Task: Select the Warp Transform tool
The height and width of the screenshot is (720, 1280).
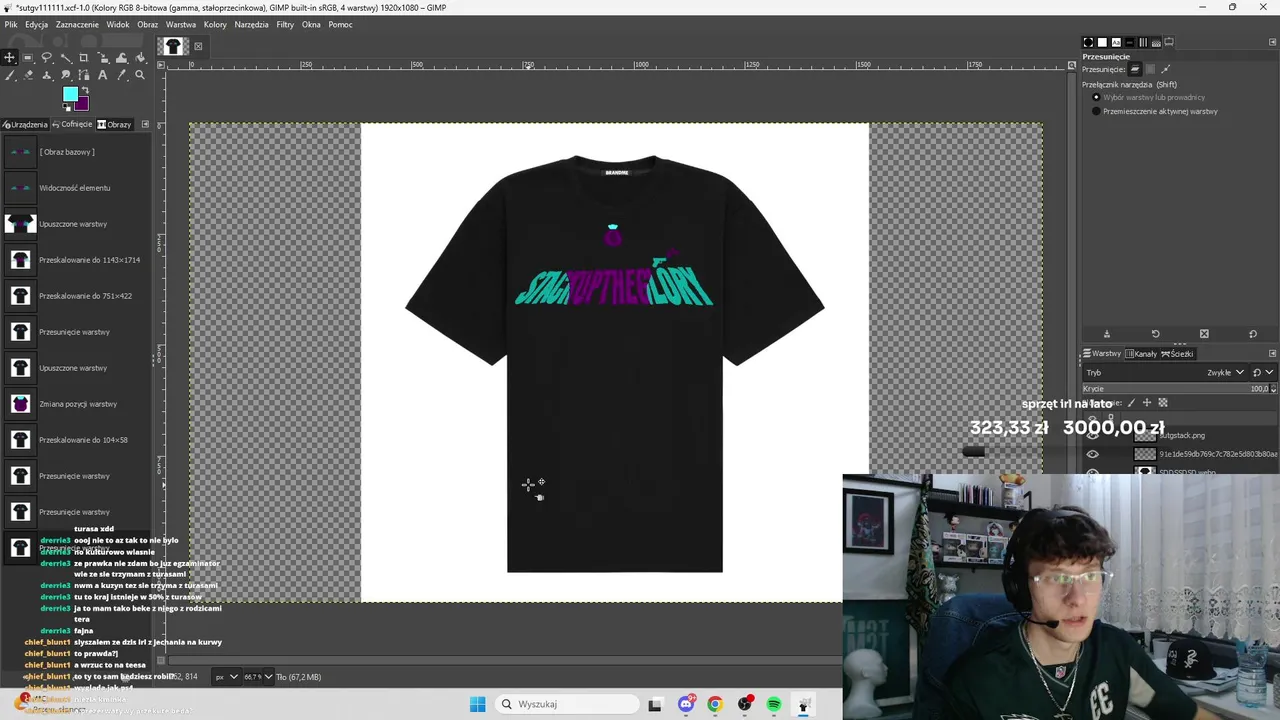Action: click(121, 58)
